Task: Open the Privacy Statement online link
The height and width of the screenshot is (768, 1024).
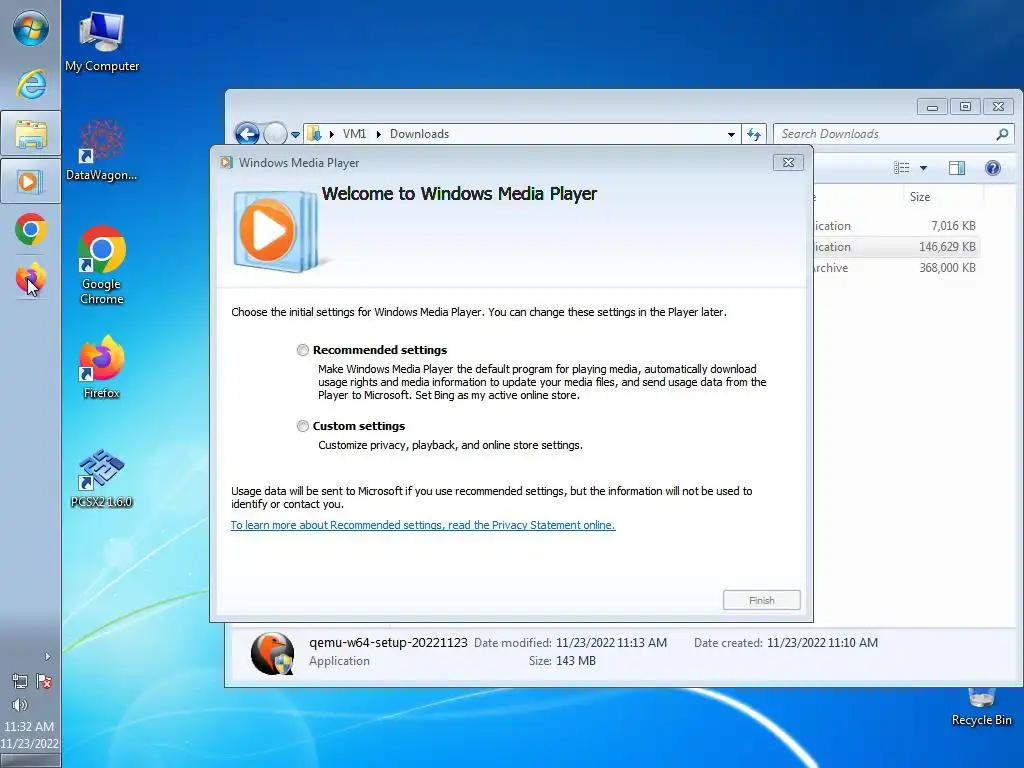Action: click(423, 525)
